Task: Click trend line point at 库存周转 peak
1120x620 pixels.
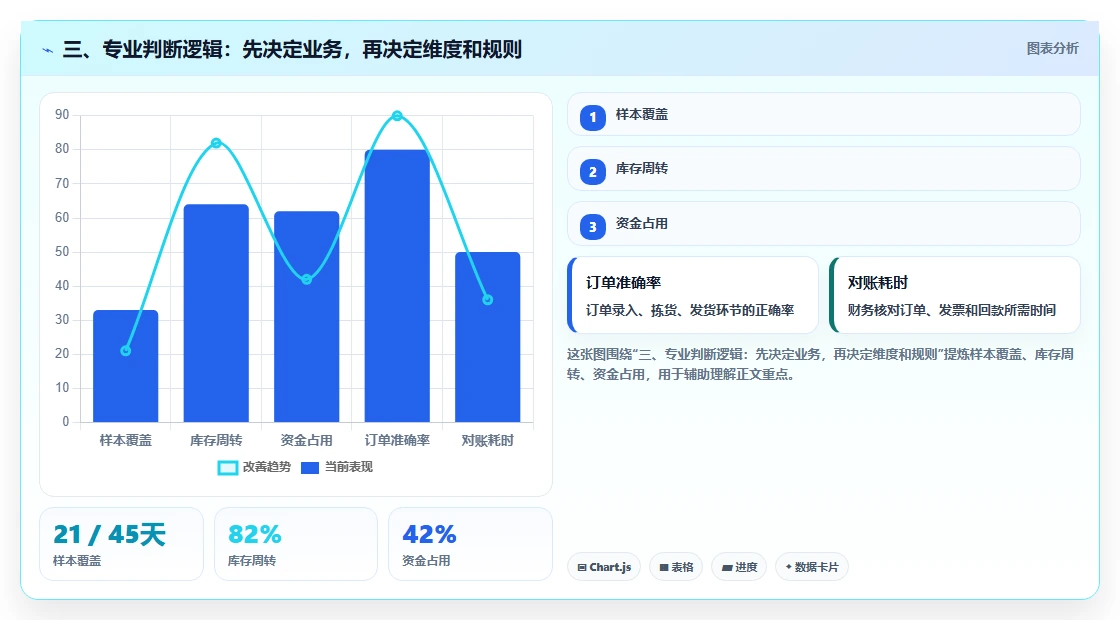Action: click(x=216, y=143)
